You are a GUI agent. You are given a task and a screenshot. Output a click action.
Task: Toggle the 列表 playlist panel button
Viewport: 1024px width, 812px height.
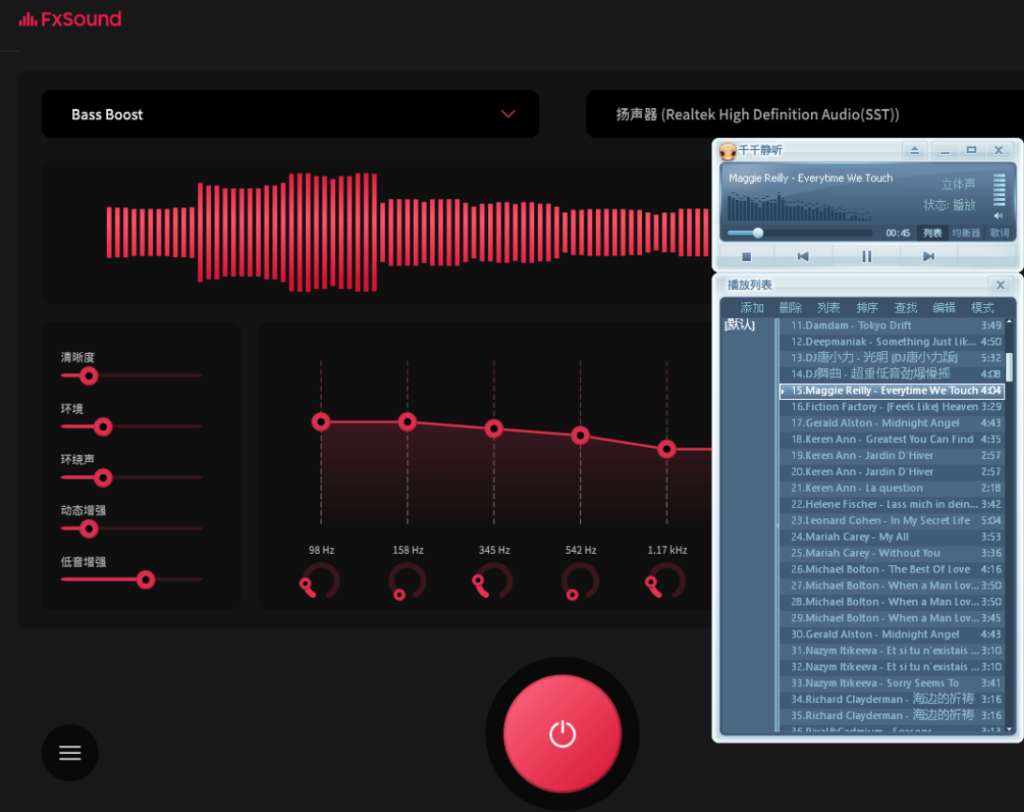pos(932,233)
